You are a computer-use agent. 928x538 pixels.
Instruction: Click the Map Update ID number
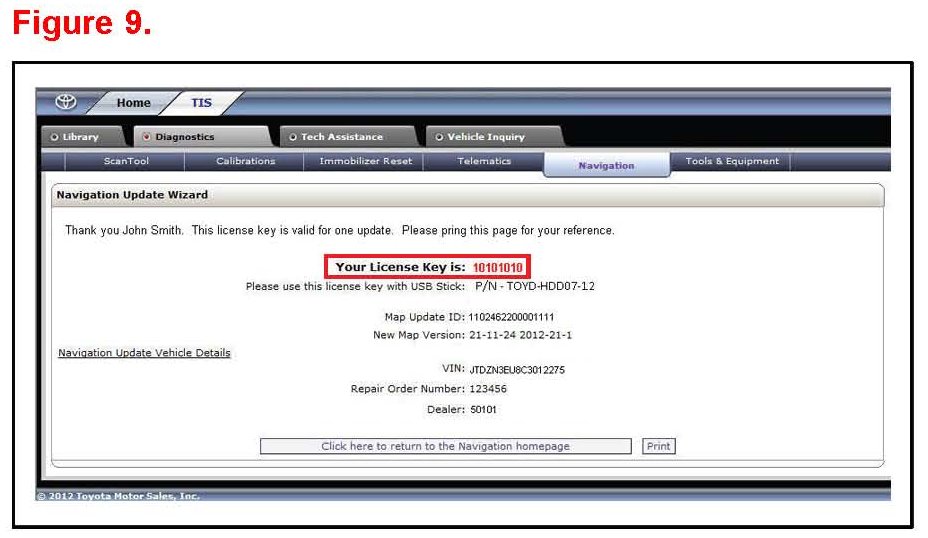(511, 317)
